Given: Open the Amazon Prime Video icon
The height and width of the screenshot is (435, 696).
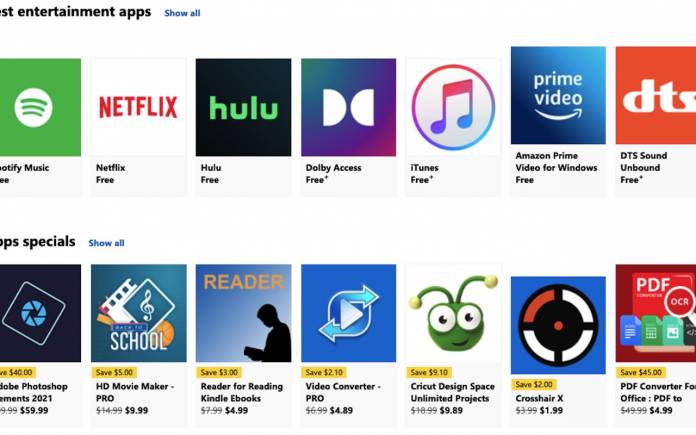Looking at the screenshot, I should click(x=558, y=95).
